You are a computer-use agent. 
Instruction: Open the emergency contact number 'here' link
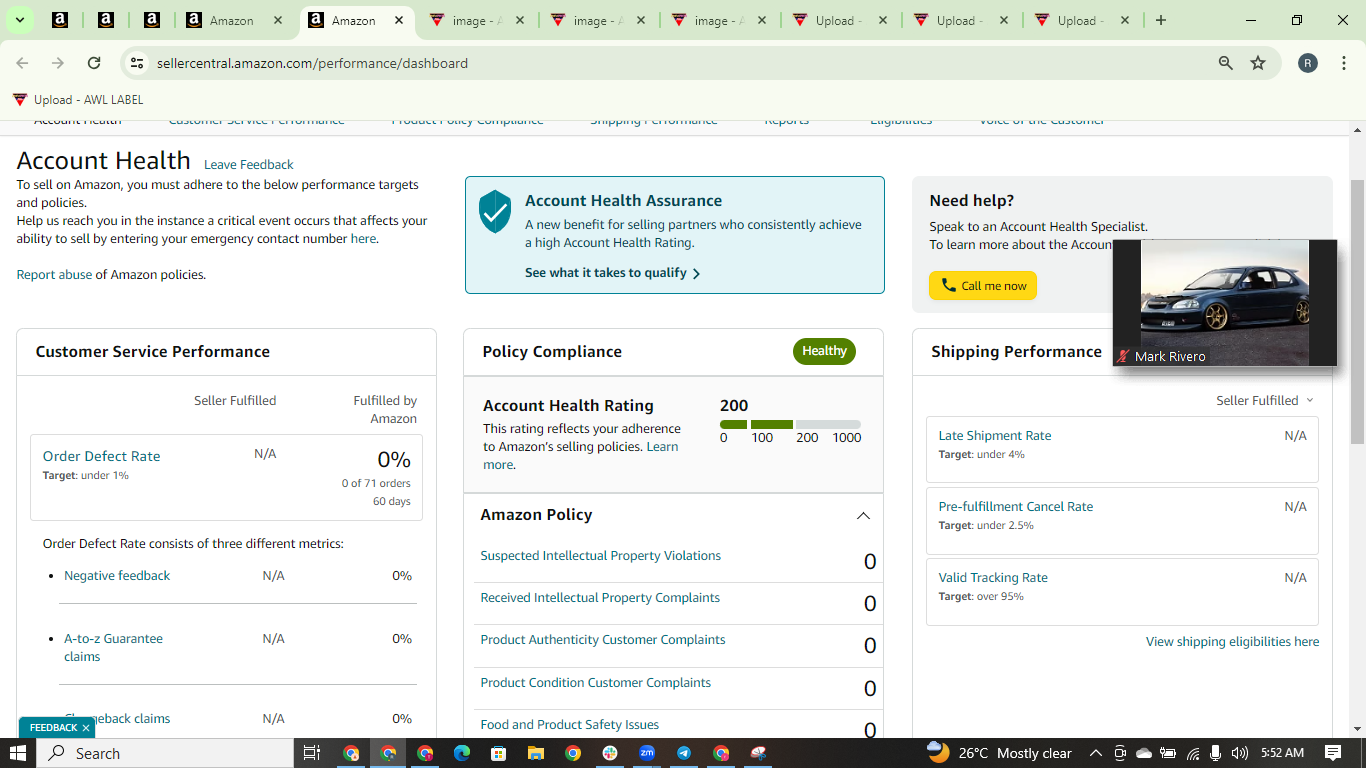pyautogui.click(x=363, y=239)
